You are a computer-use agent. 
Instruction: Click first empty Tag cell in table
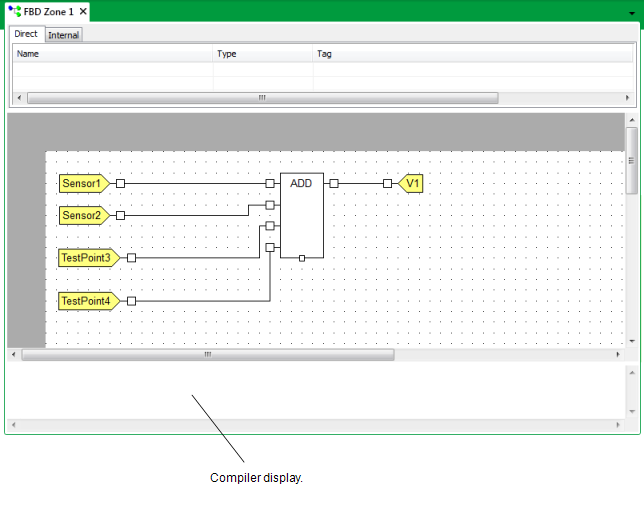click(473, 69)
